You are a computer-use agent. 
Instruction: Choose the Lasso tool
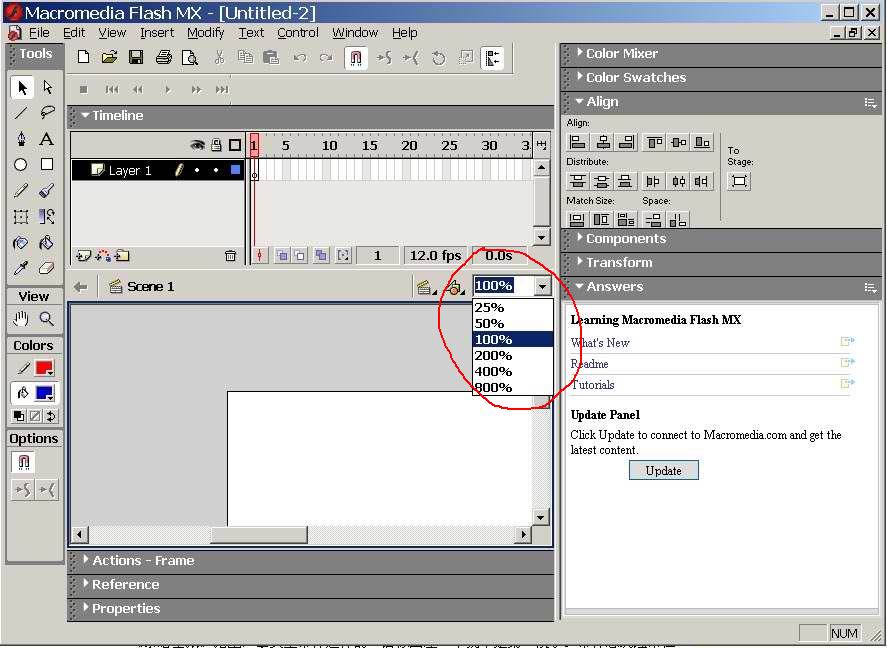pyautogui.click(x=48, y=113)
